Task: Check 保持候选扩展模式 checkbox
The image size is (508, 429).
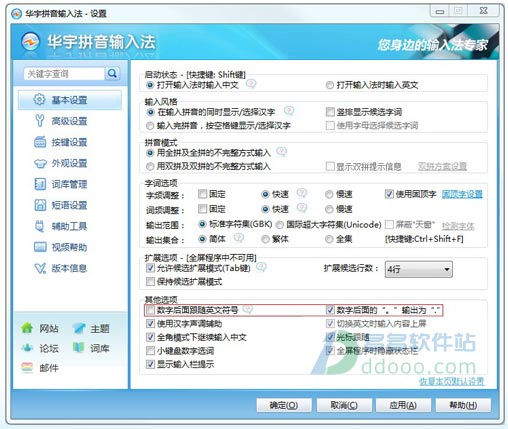Action: (150, 282)
